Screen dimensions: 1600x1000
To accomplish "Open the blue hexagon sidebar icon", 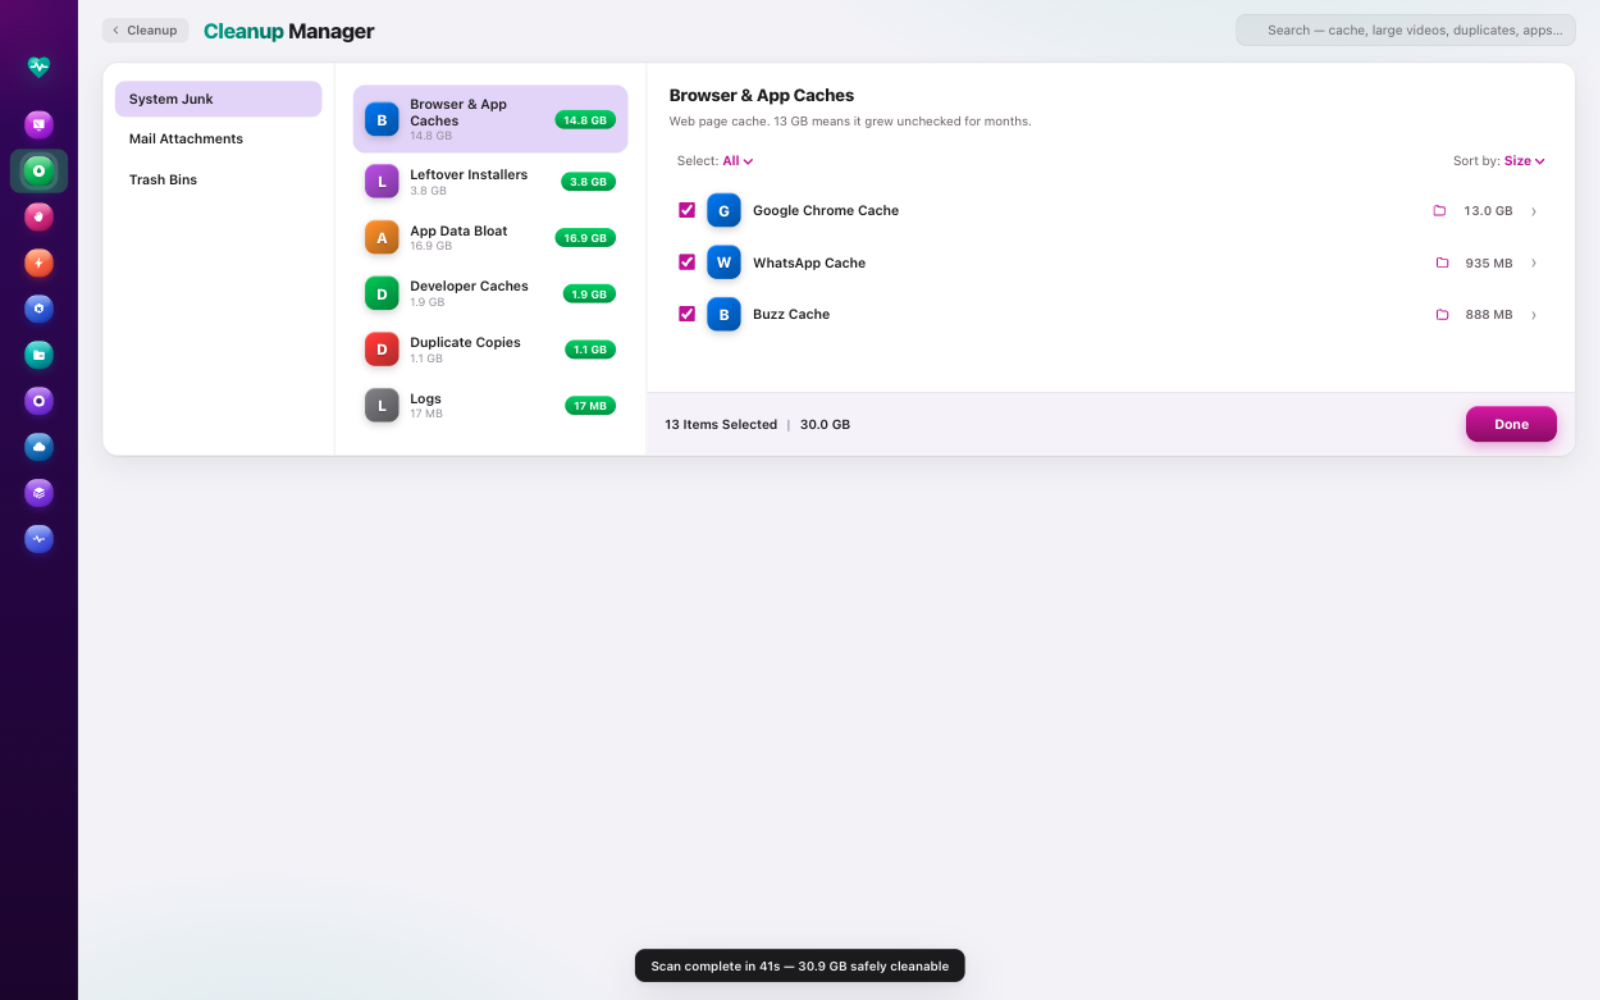I will pyautogui.click(x=39, y=309).
